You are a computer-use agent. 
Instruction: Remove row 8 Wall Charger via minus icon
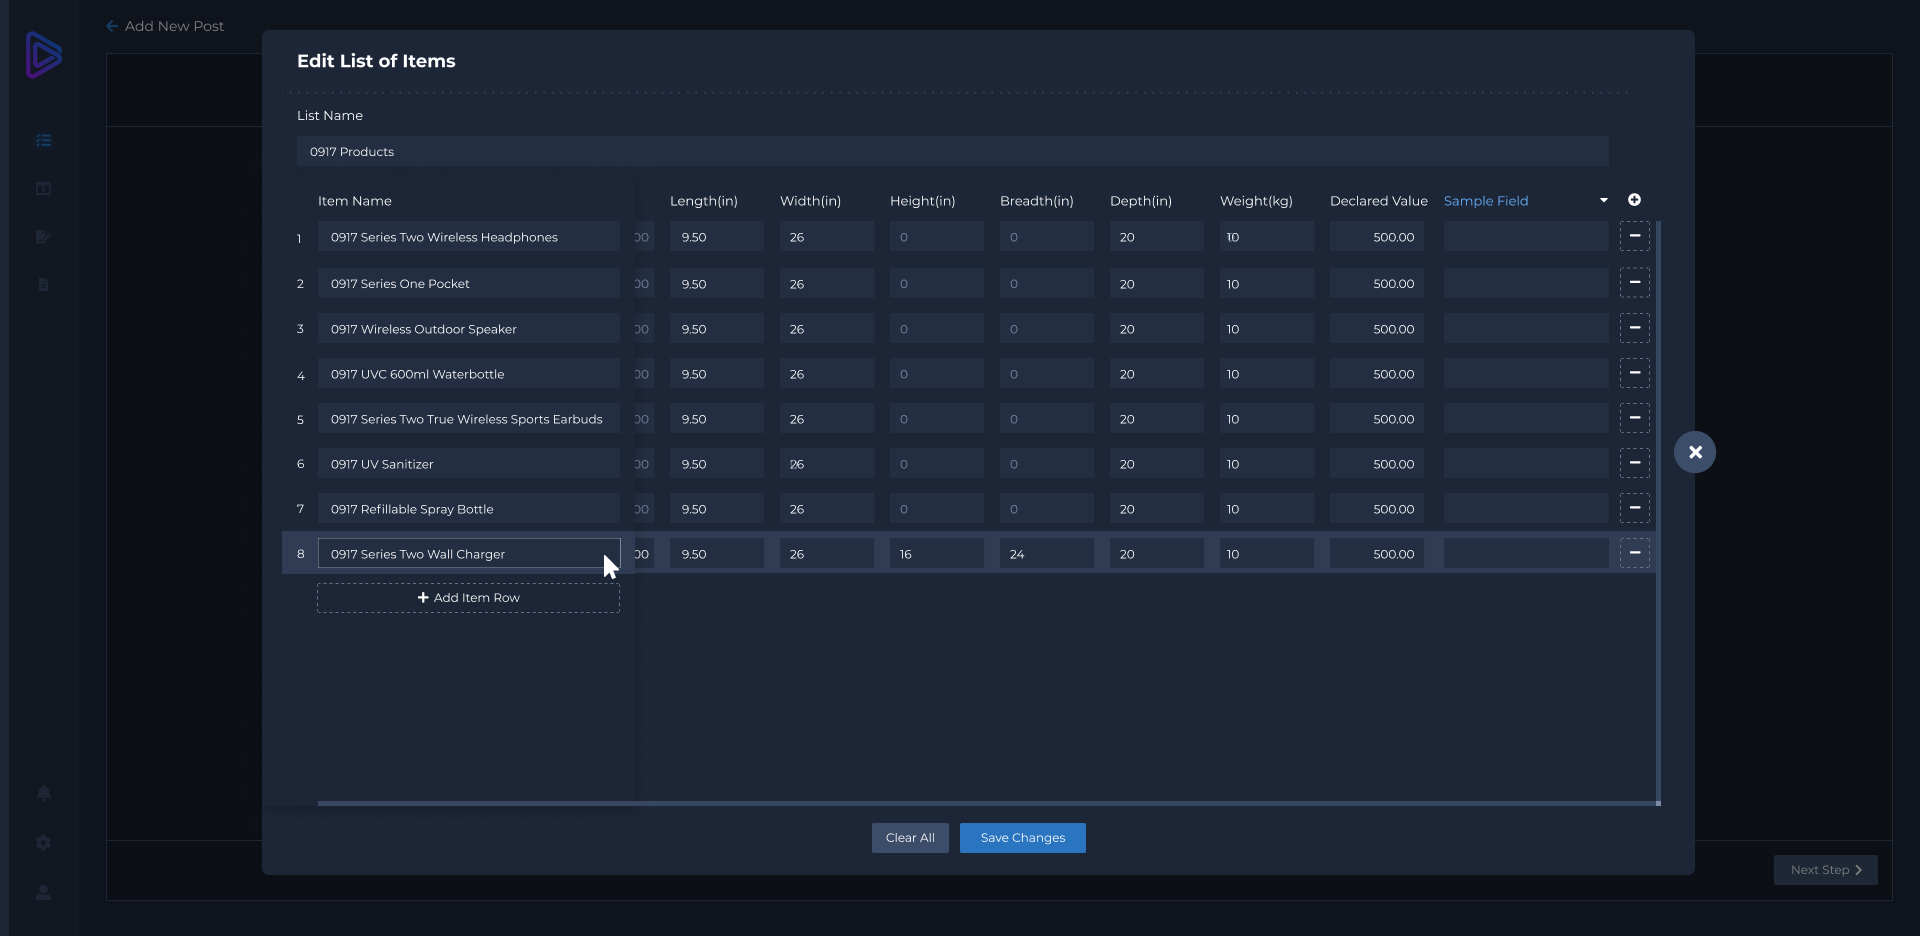1634,553
